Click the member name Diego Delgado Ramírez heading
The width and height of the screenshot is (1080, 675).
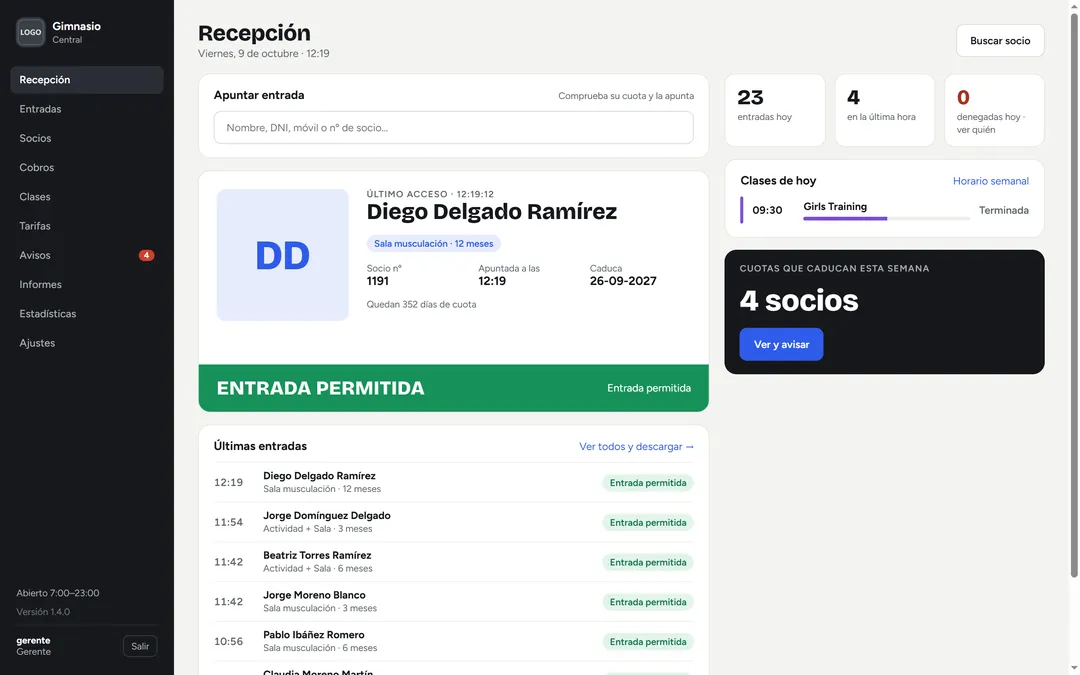click(x=492, y=211)
